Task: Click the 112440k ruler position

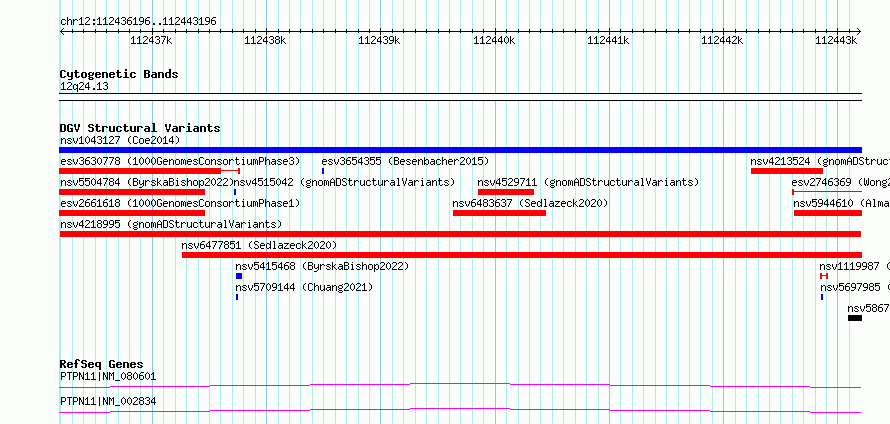Action: click(x=494, y=40)
